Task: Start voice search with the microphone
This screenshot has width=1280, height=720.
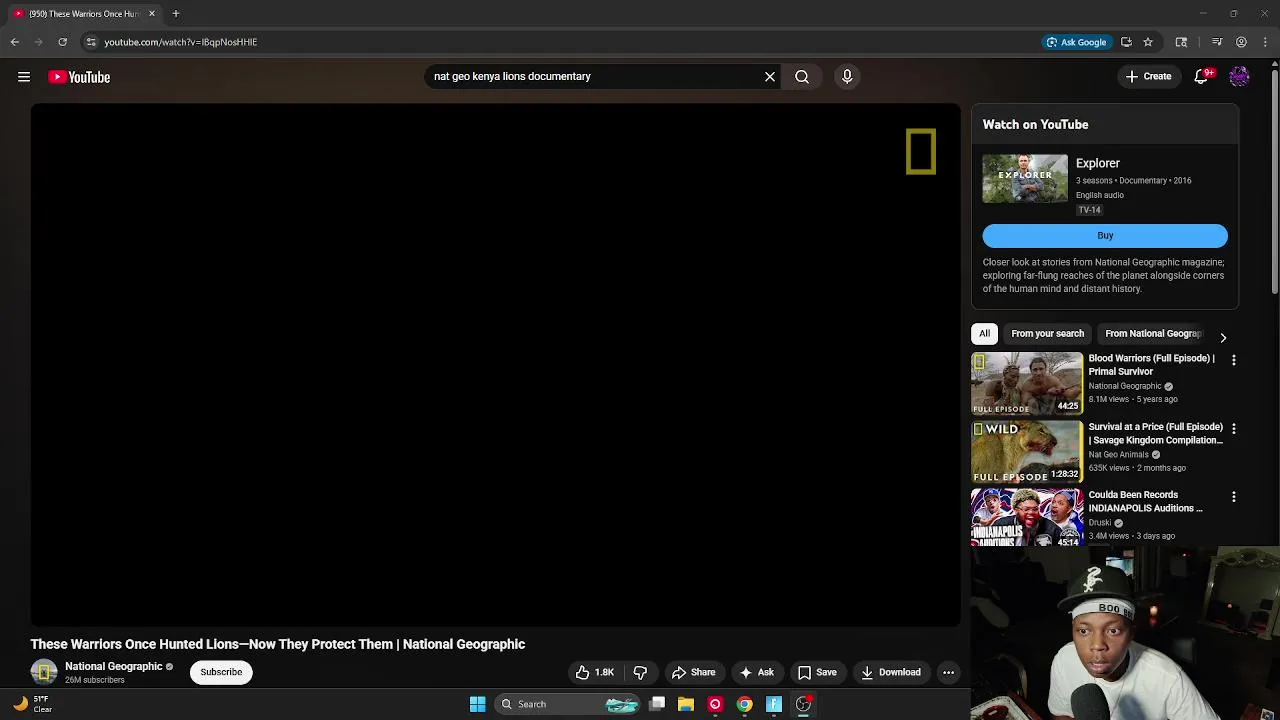Action: point(847,76)
